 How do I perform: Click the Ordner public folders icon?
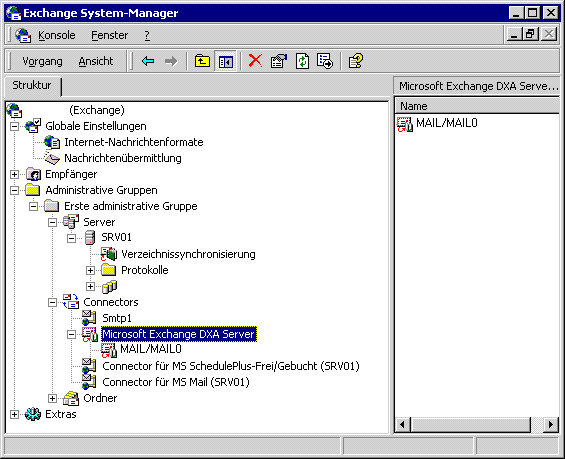click(x=71, y=398)
